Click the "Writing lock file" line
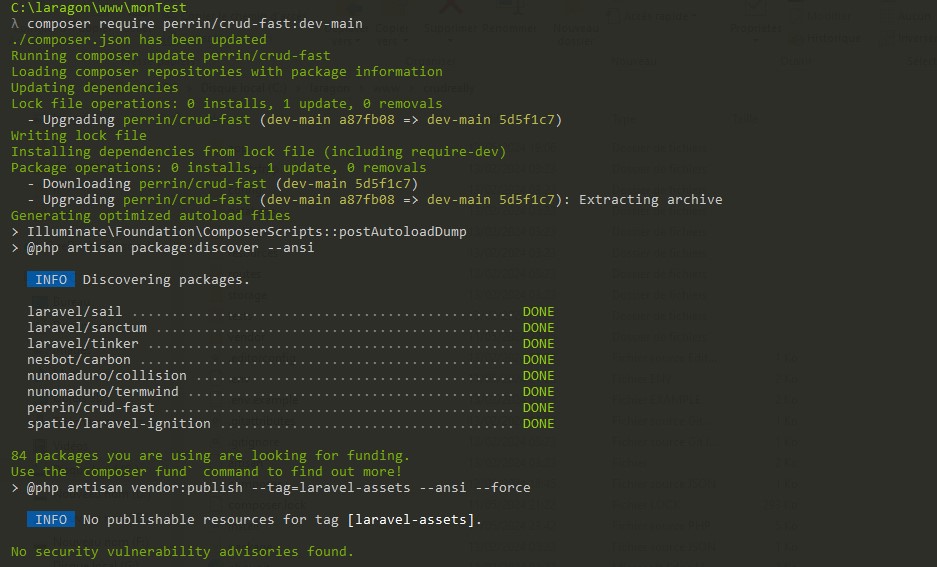Viewport: 937px width, 567px height. (x=78, y=136)
